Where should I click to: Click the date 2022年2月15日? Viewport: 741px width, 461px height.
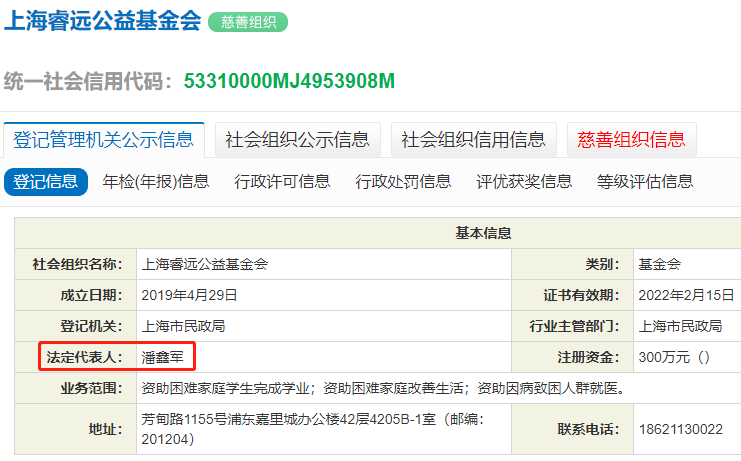click(x=686, y=295)
